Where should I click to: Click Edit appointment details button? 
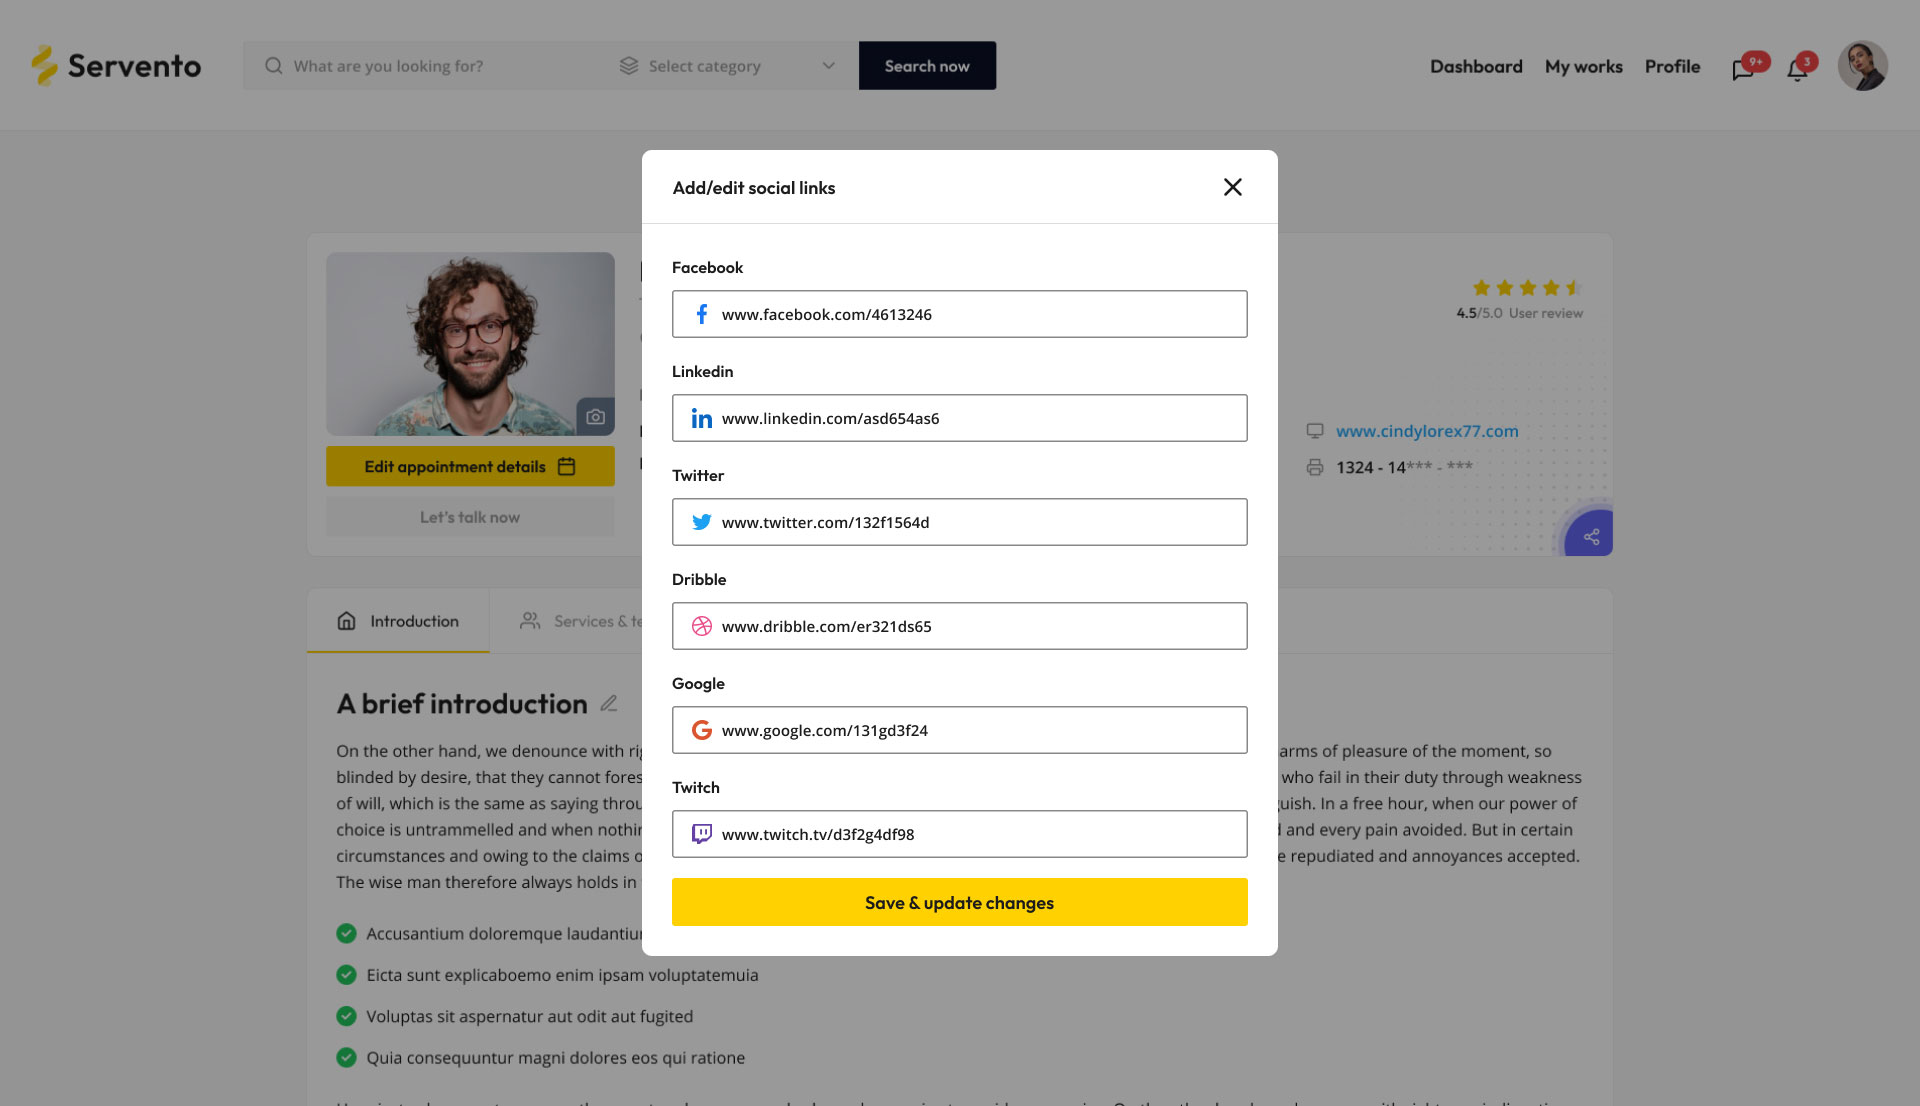[x=470, y=467]
